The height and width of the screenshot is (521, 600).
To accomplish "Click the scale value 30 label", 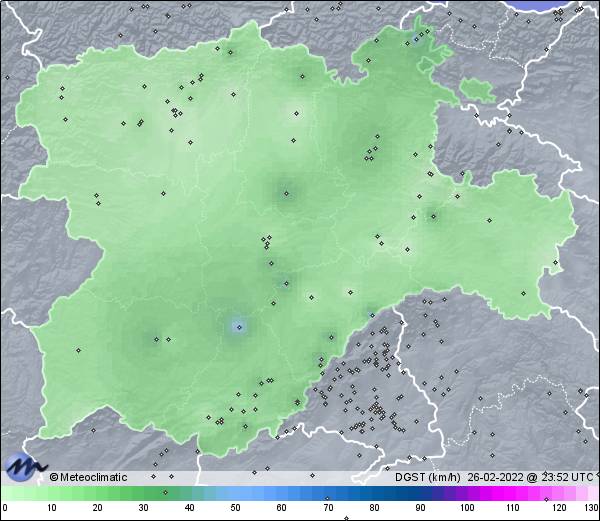I will (143, 508).
